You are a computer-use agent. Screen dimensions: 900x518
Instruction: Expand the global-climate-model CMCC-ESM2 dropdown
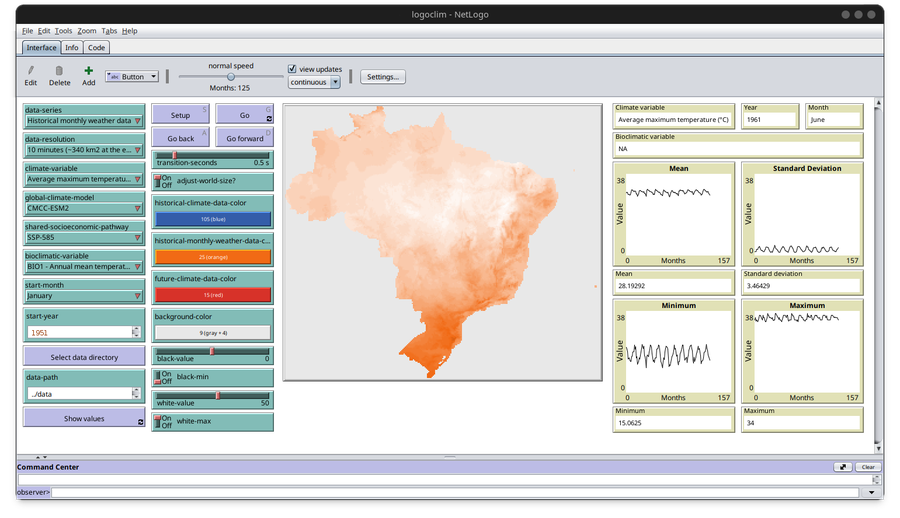tap(84, 208)
